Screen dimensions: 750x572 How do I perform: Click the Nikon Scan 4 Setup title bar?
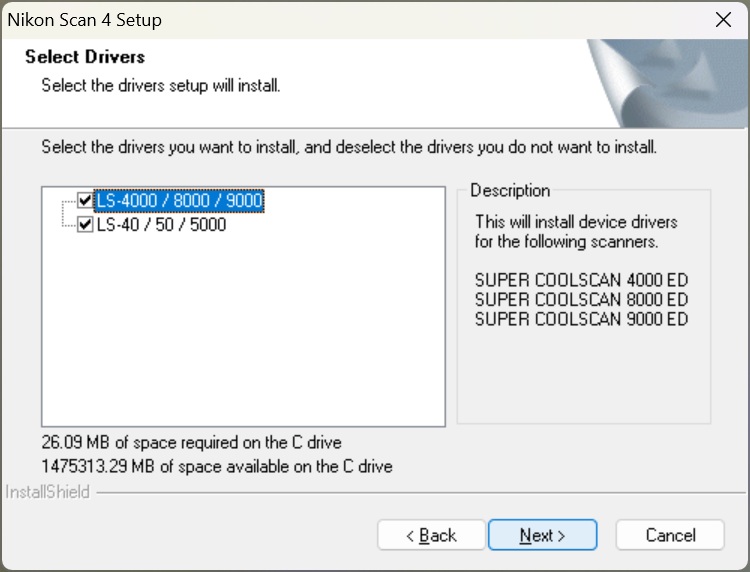pyautogui.click(x=300, y=20)
